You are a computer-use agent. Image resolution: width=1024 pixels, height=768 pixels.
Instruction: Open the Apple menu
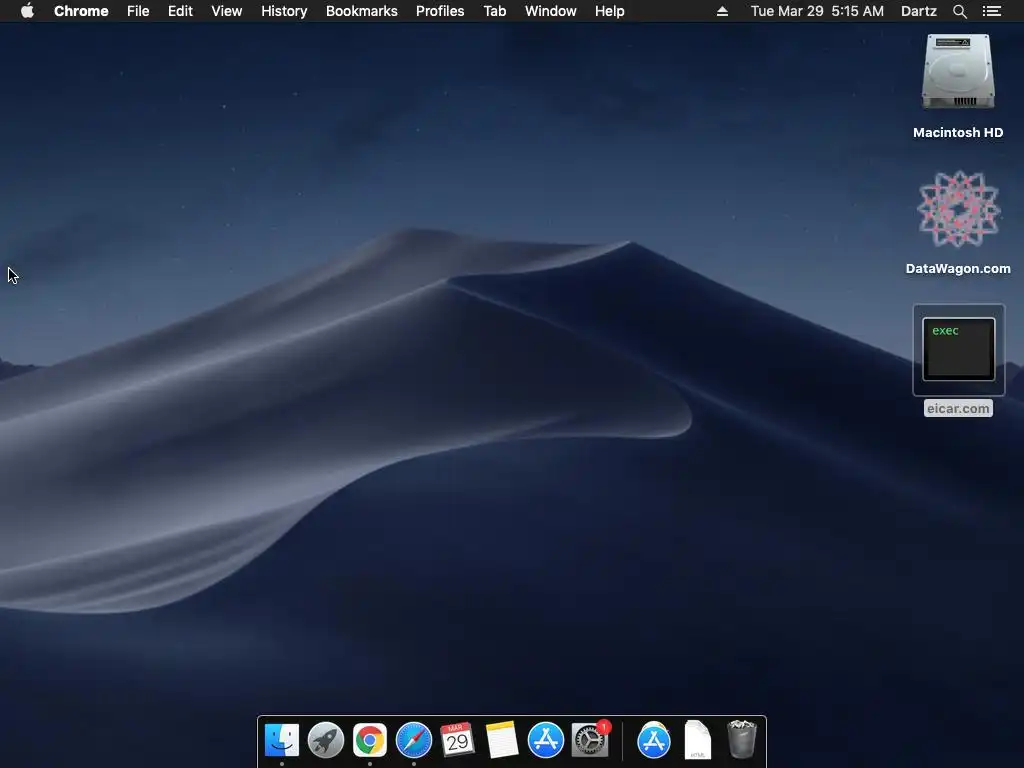pyautogui.click(x=27, y=10)
